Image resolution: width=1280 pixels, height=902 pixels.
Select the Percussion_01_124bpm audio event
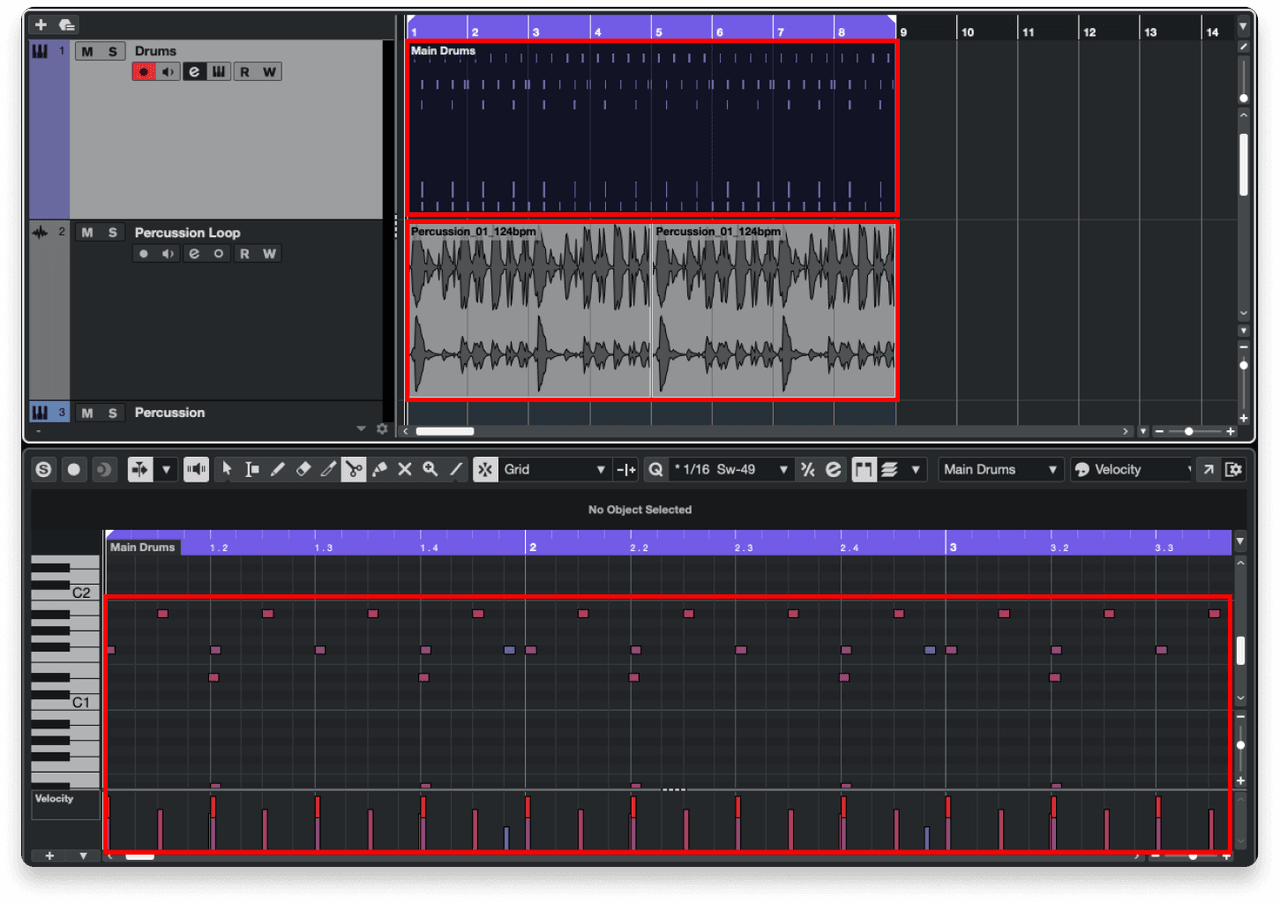(x=530, y=310)
